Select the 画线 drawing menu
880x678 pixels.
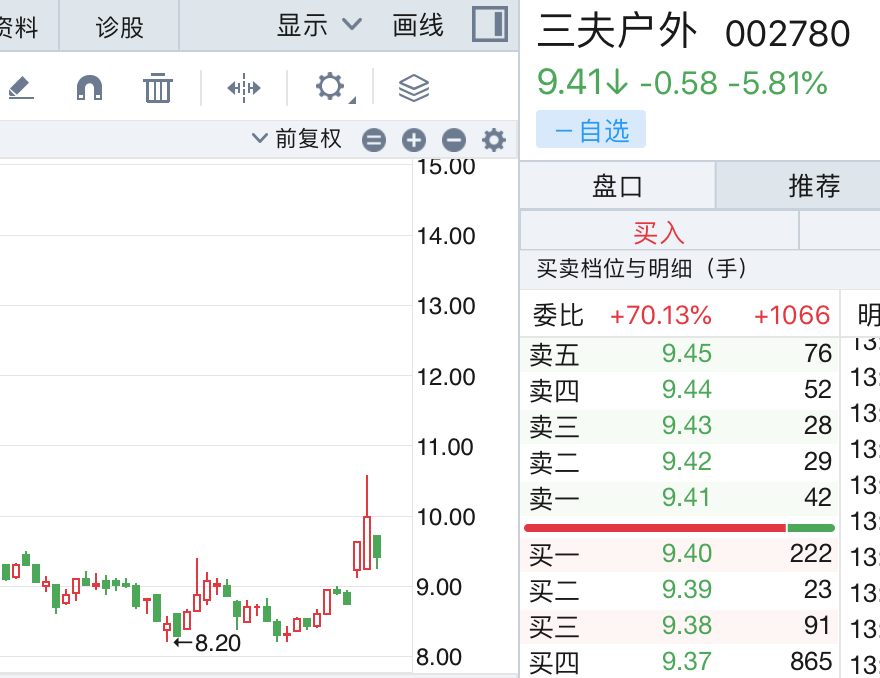point(418,25)
